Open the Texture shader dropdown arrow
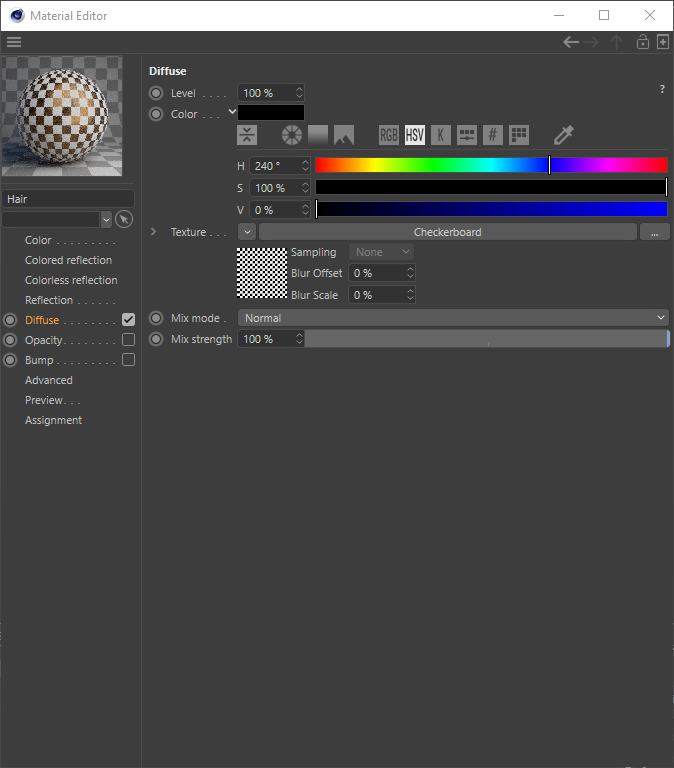 [x=247, y=232]
